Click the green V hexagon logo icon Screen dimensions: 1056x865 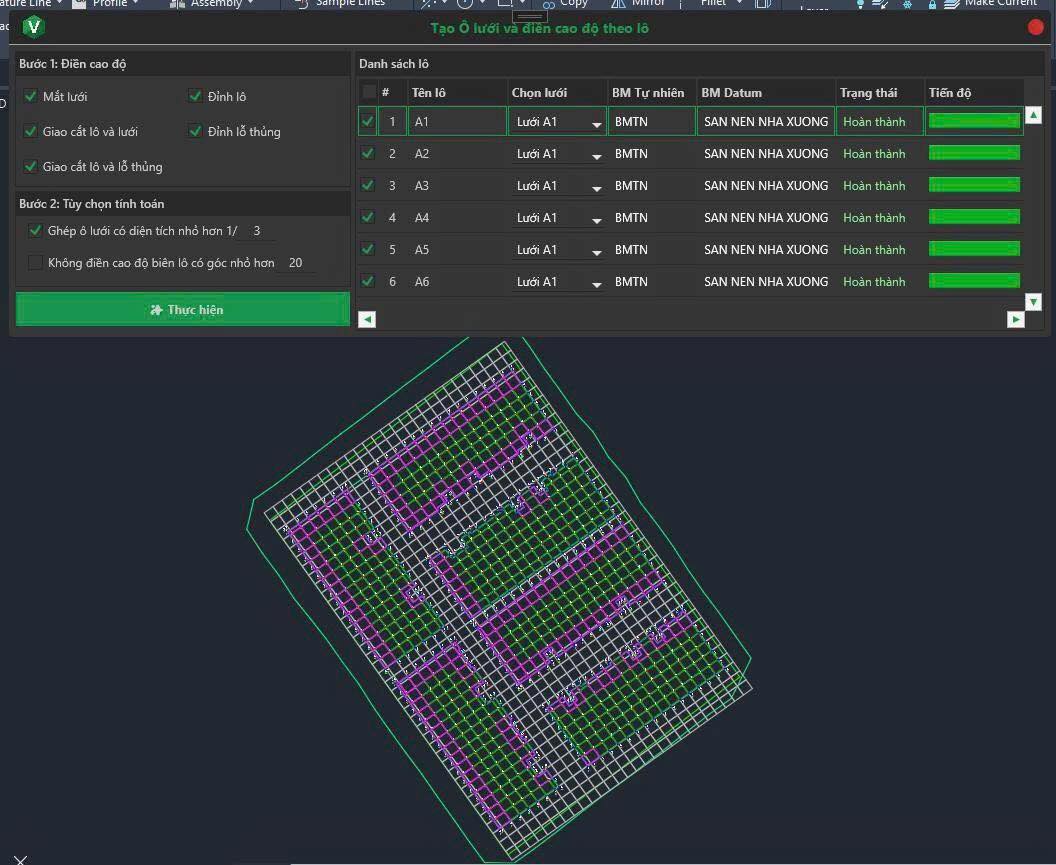click(33, 27)
